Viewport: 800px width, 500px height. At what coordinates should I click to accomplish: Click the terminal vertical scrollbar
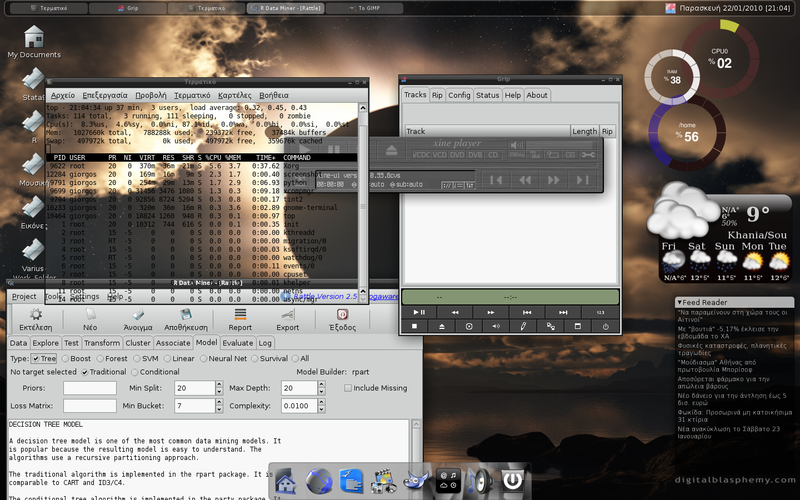coord(363,202)
